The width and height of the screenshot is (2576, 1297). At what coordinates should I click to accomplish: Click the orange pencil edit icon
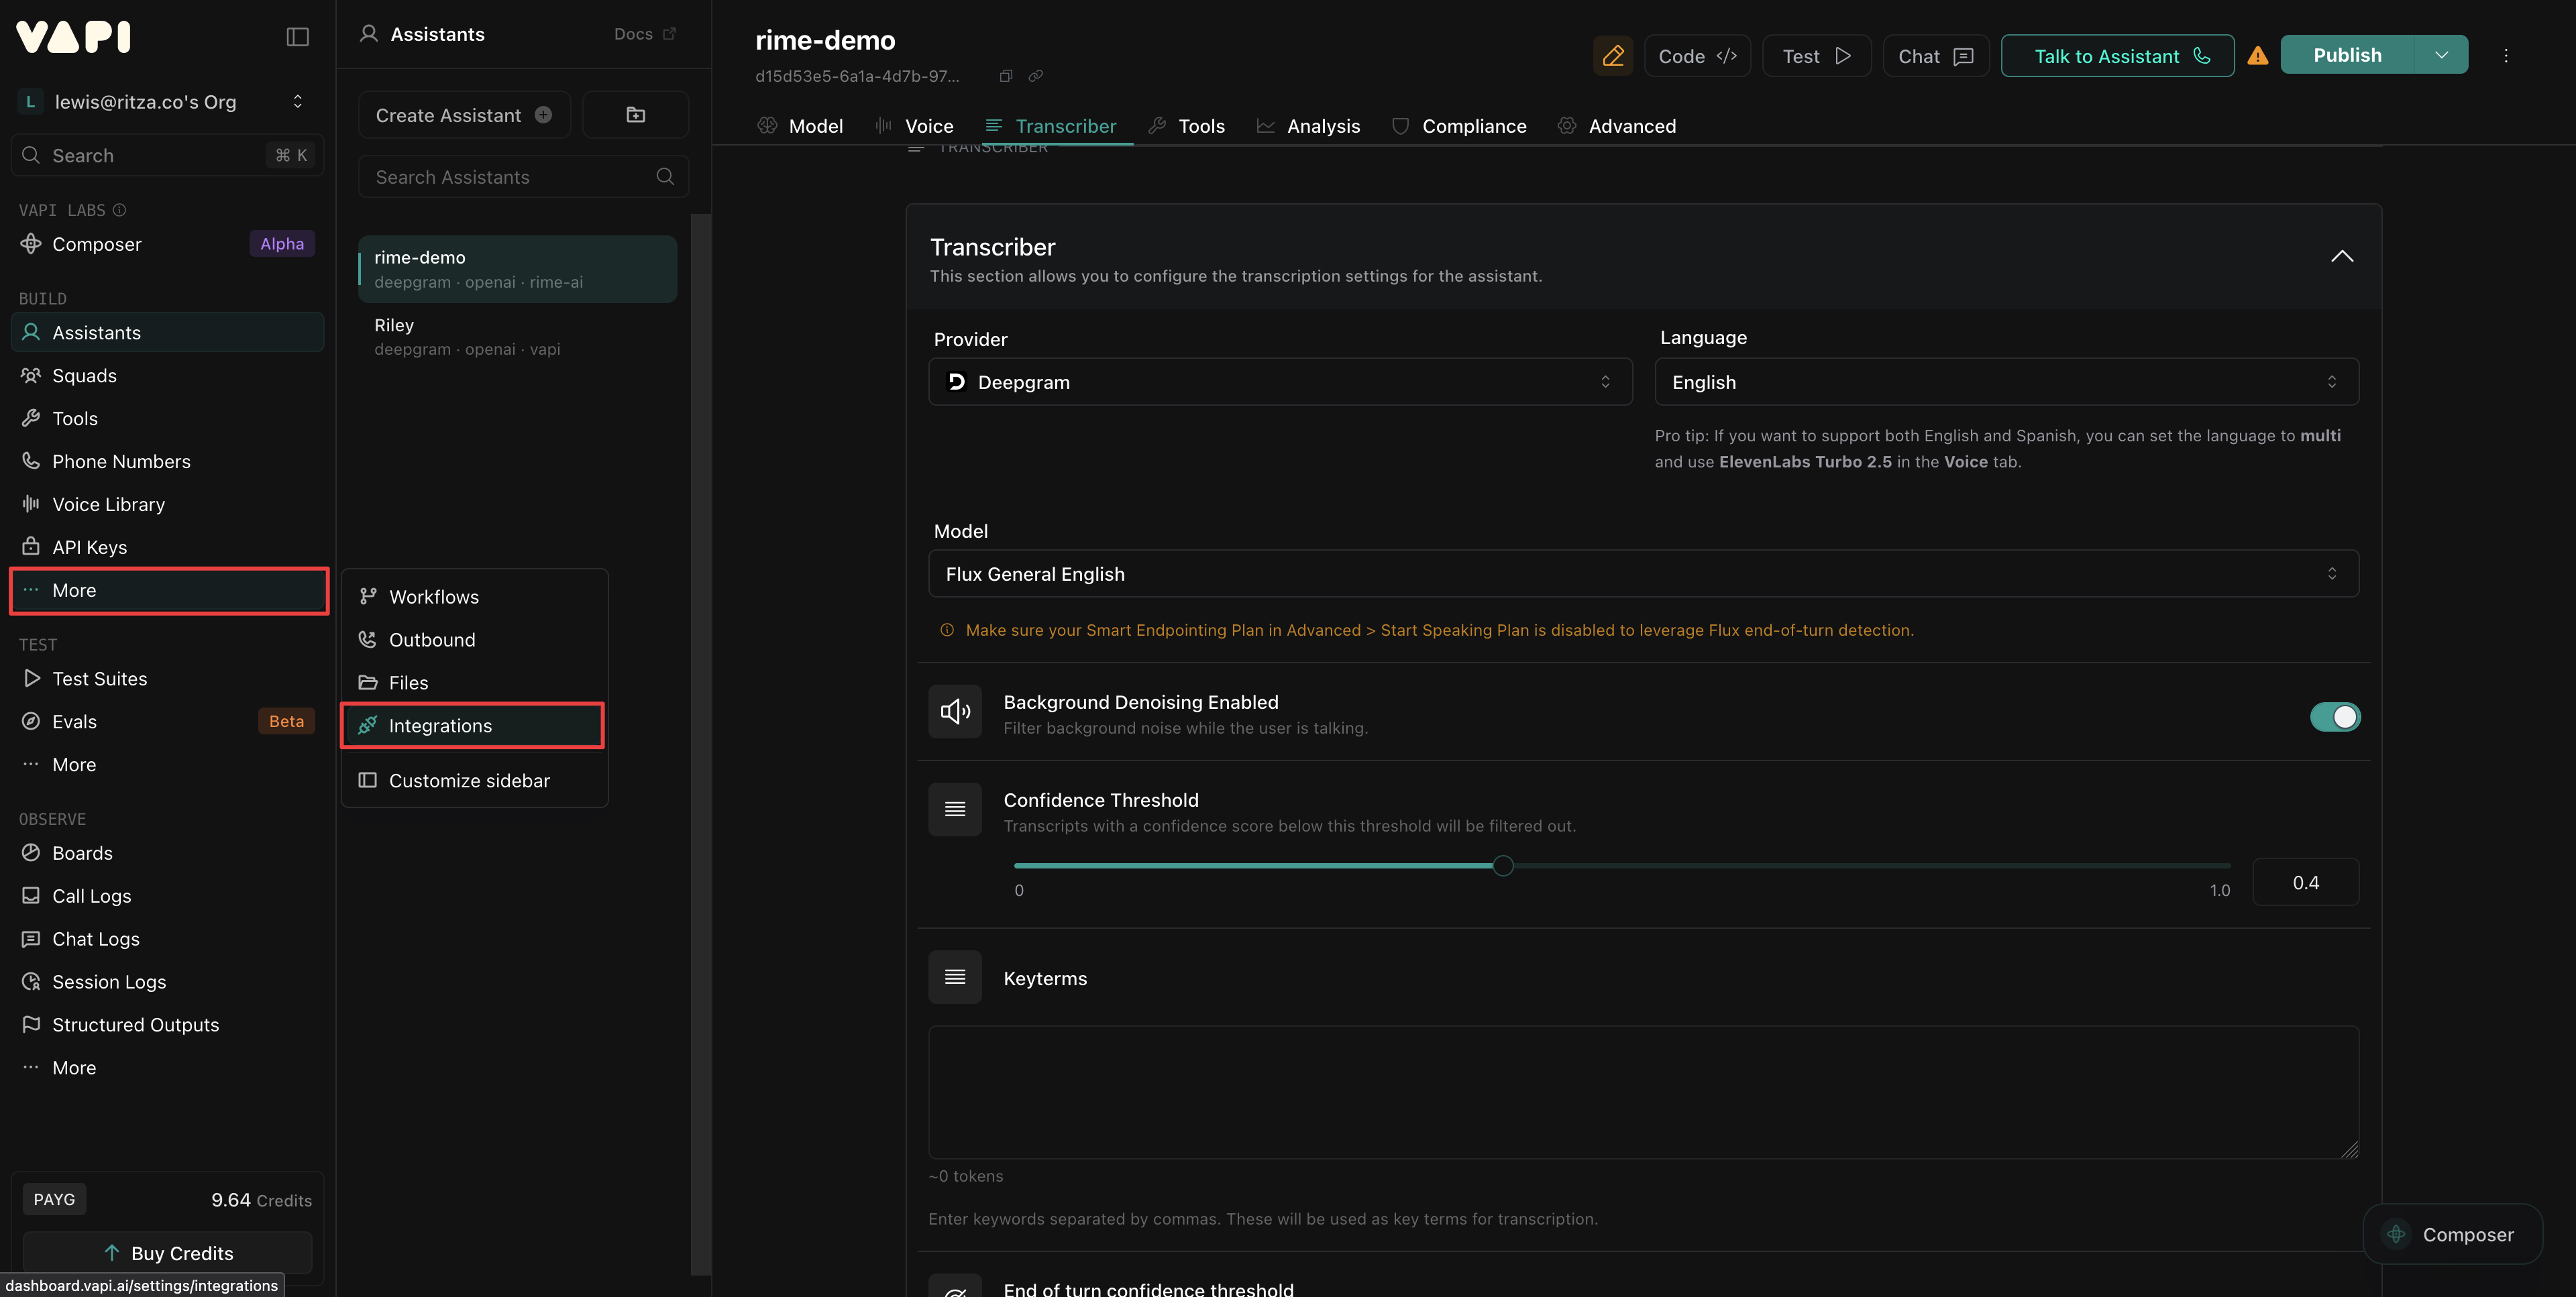coord(1612,56)
